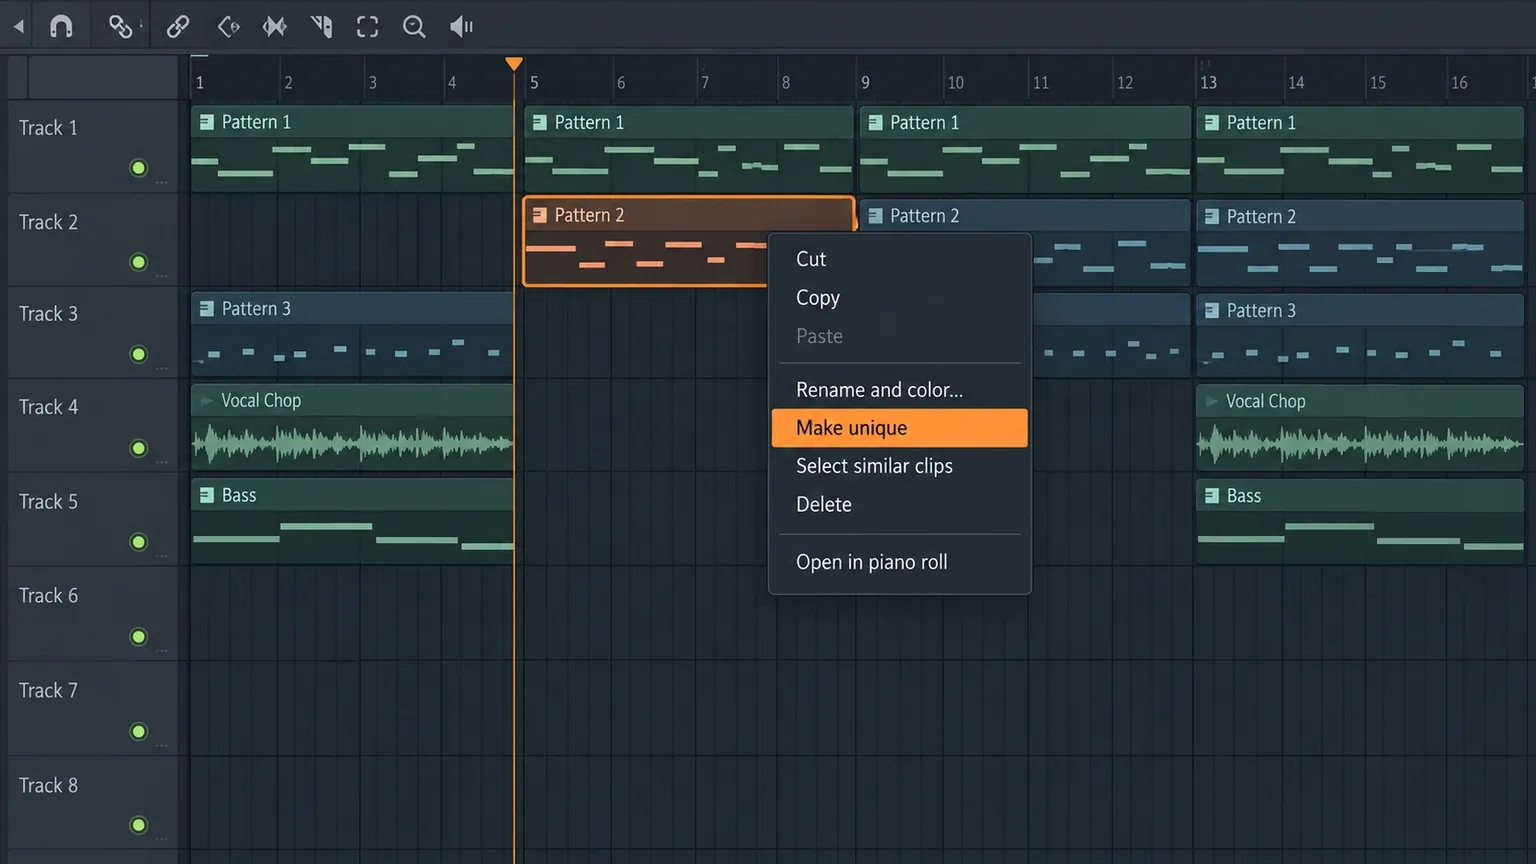Open Rename and color... option
This screenshot has height=864, width=1536.
(899, 390)
